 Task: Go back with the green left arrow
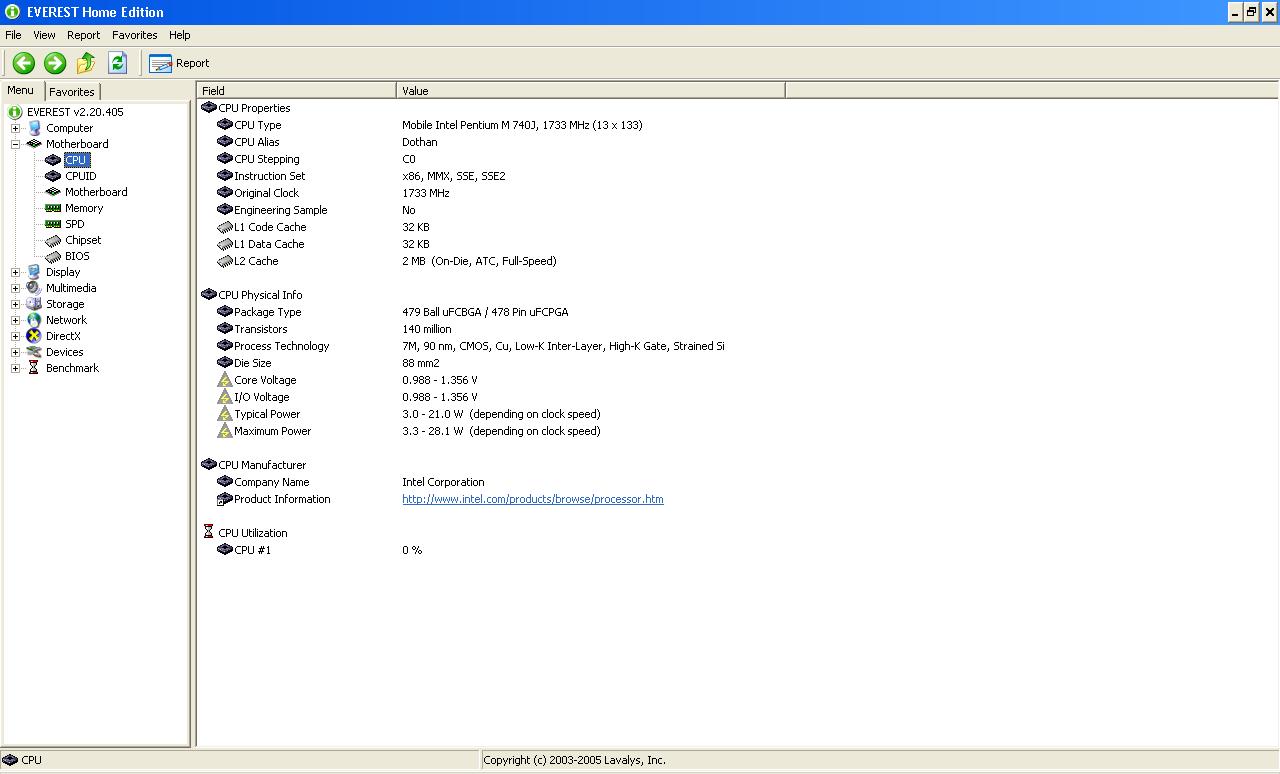23,63
